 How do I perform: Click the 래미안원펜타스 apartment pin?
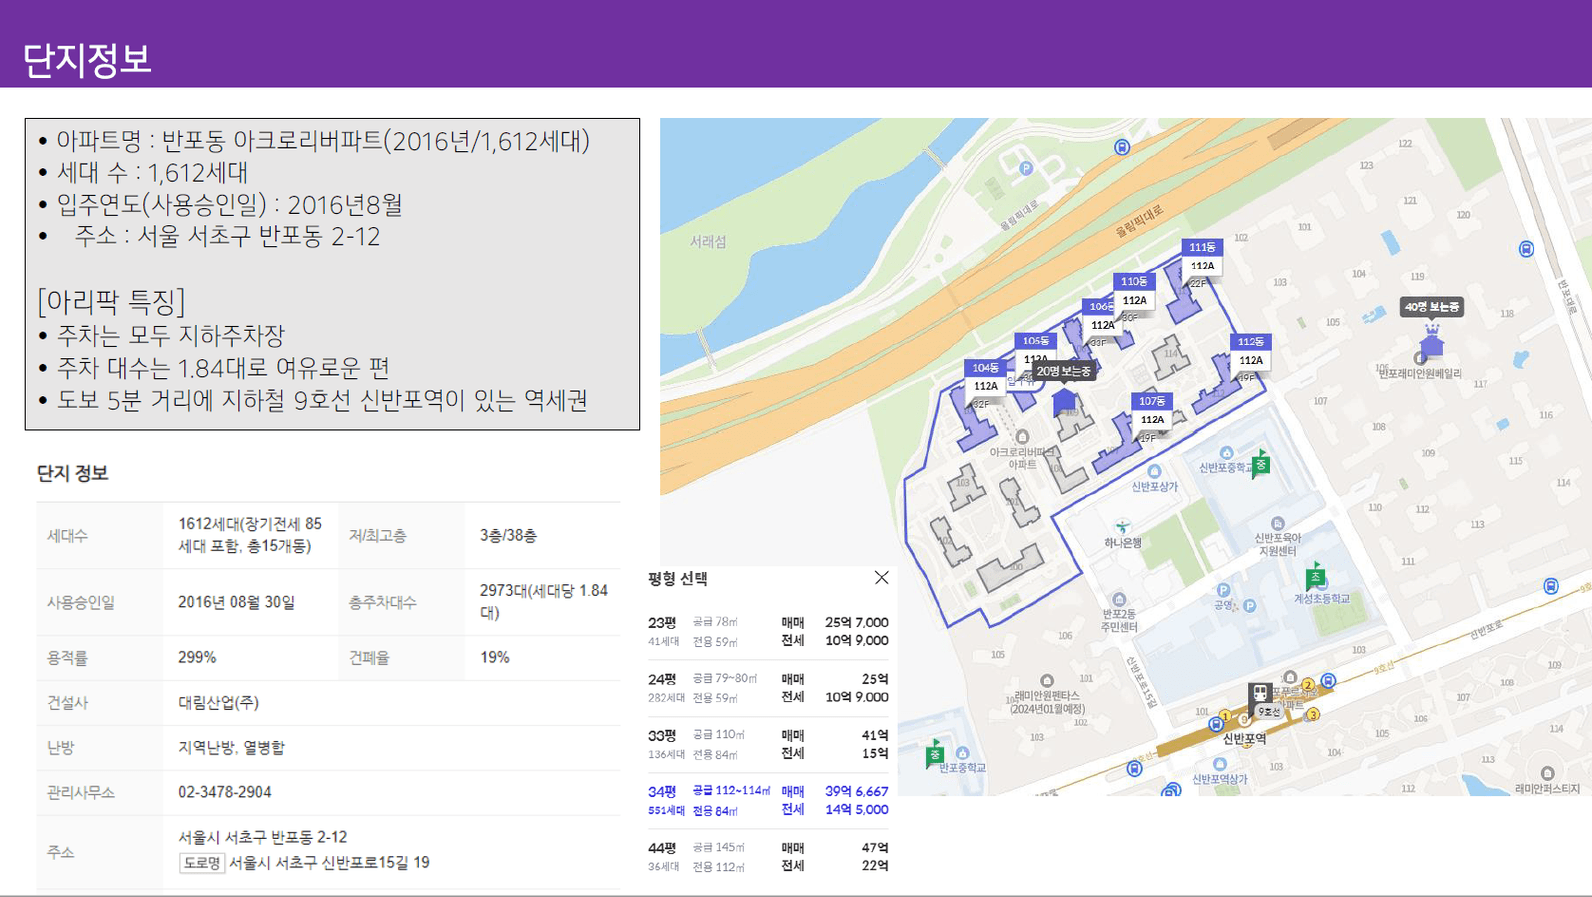(1046, 681)
